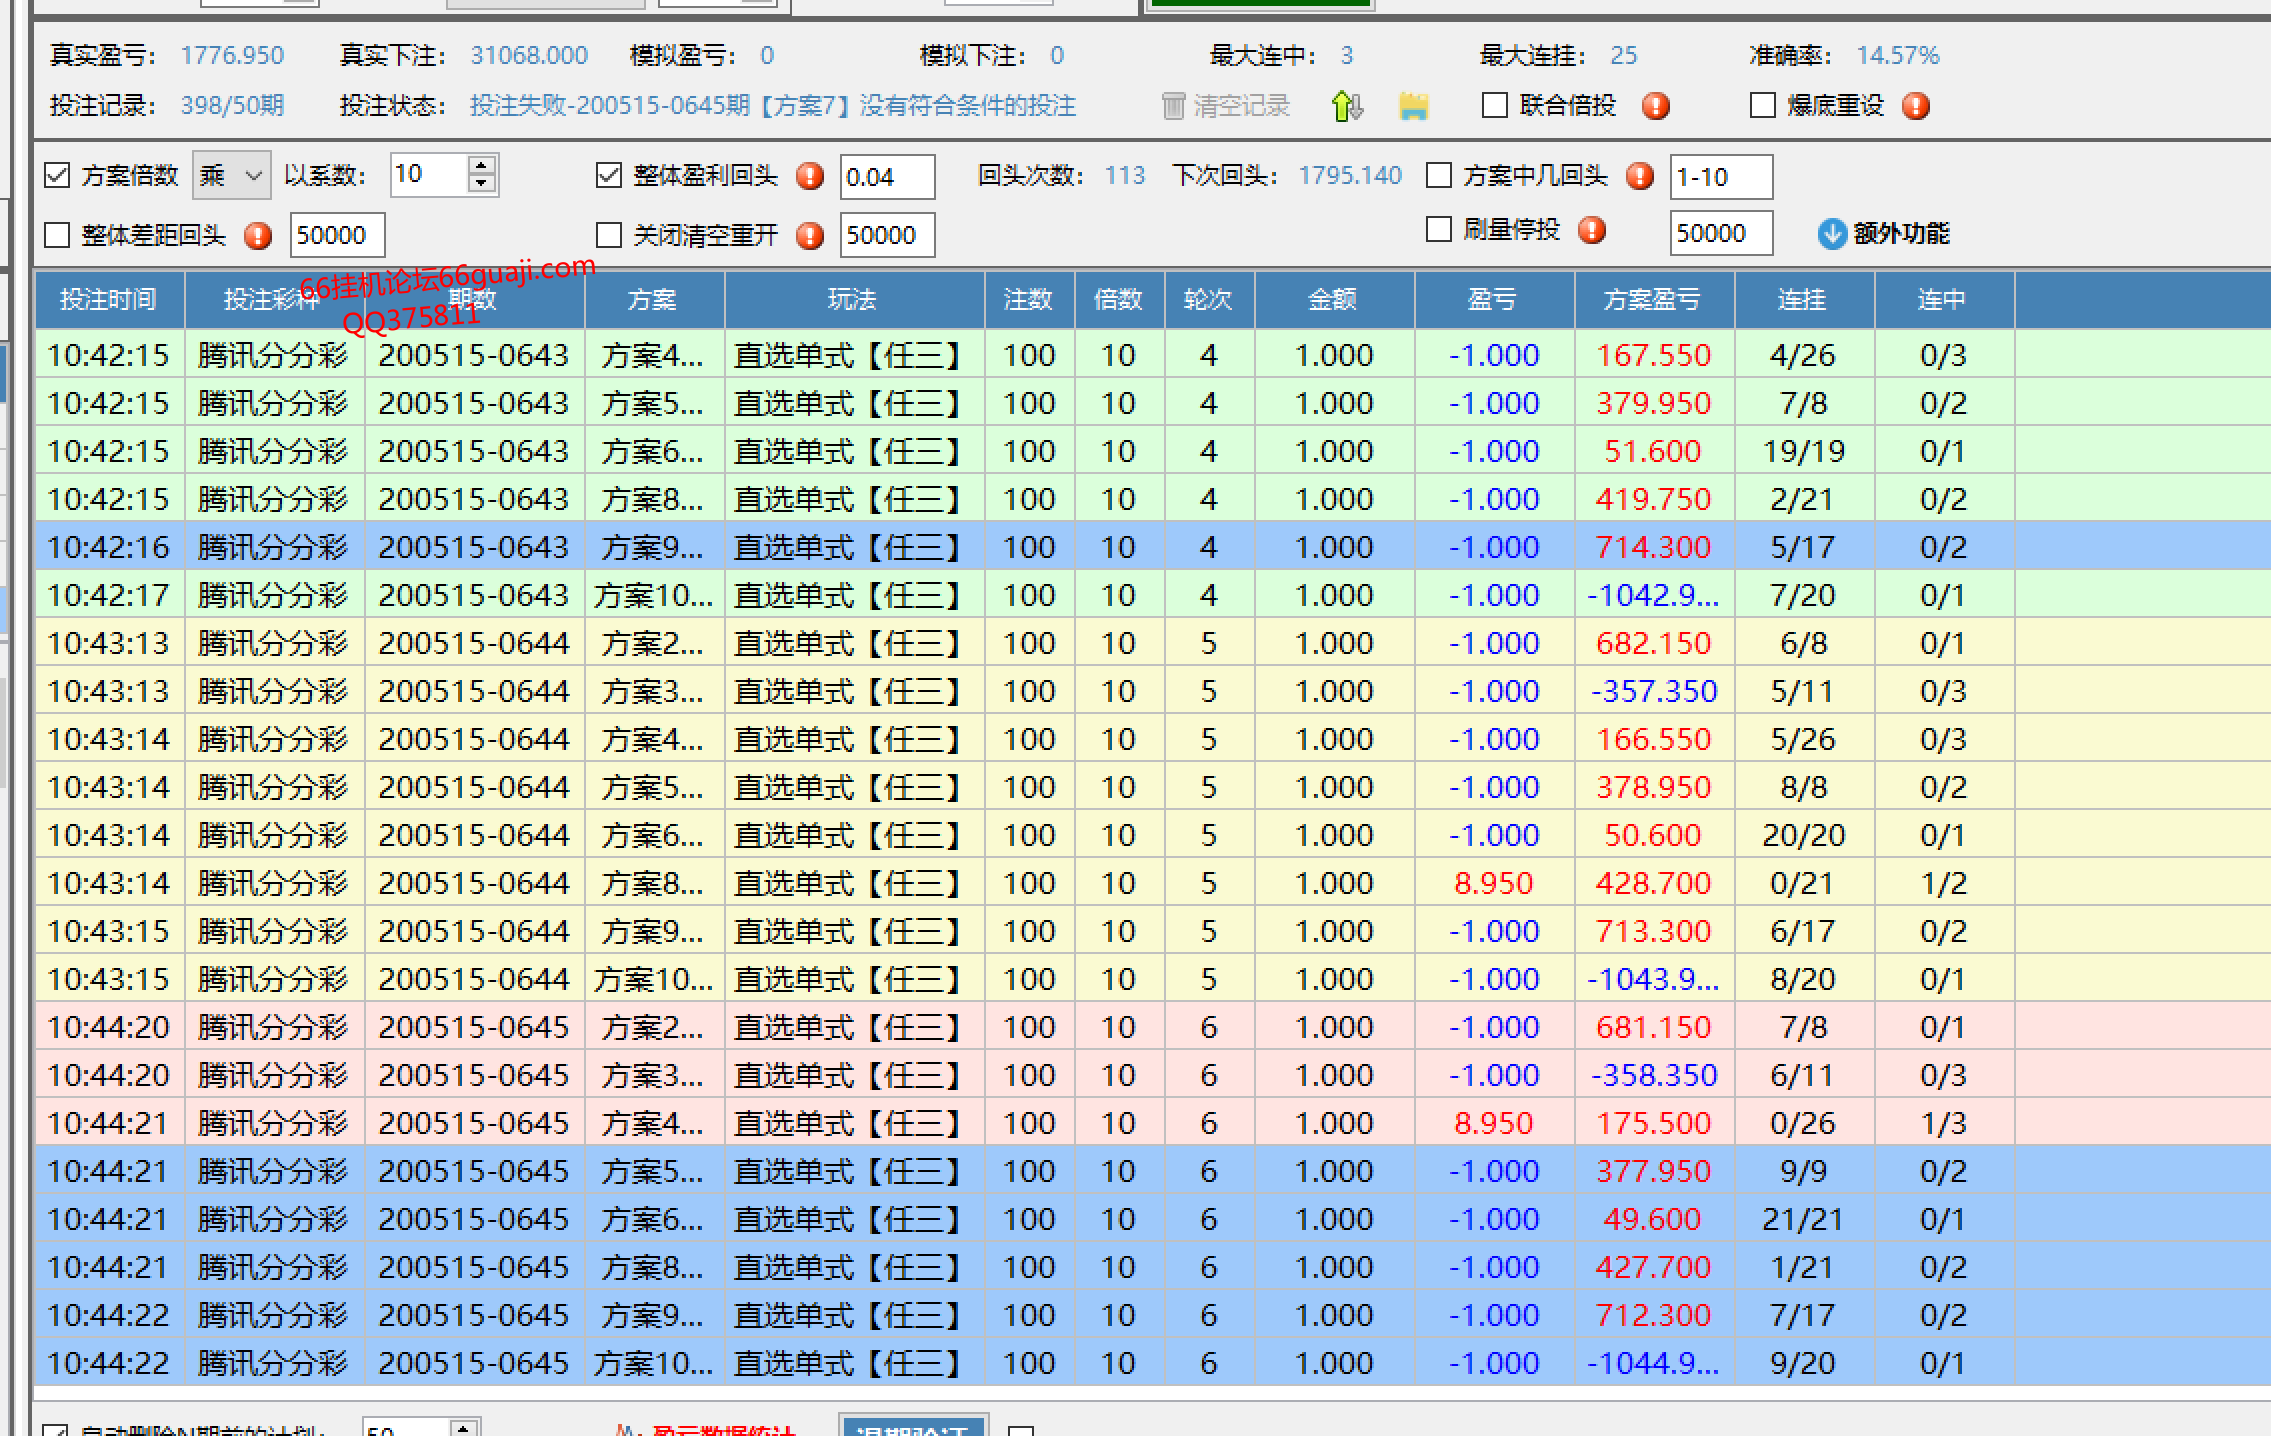Image resolution: width=2271 pixels, height=1436 pixels.
Task: Click the yellow save disk icon
Action: [1413, 106]
